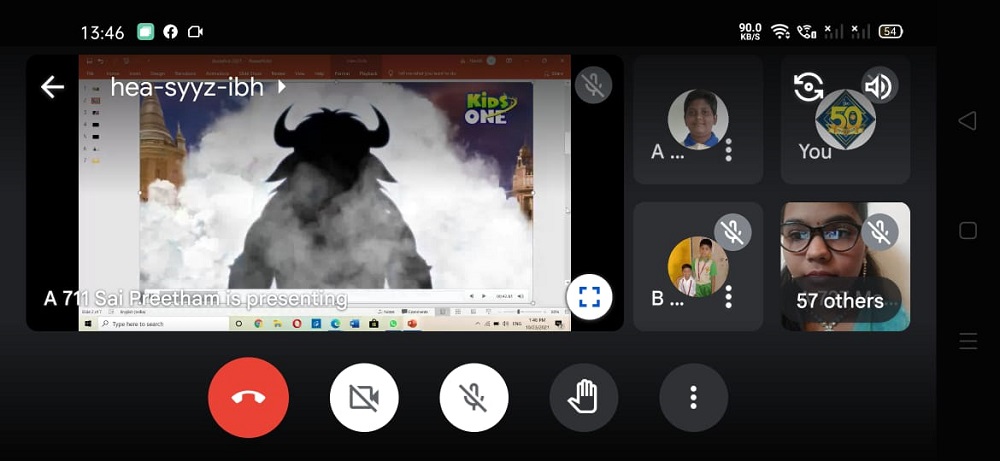Select participant A's avatar thumbnail
Screen dimensions: 1000x461
(697, 119)
